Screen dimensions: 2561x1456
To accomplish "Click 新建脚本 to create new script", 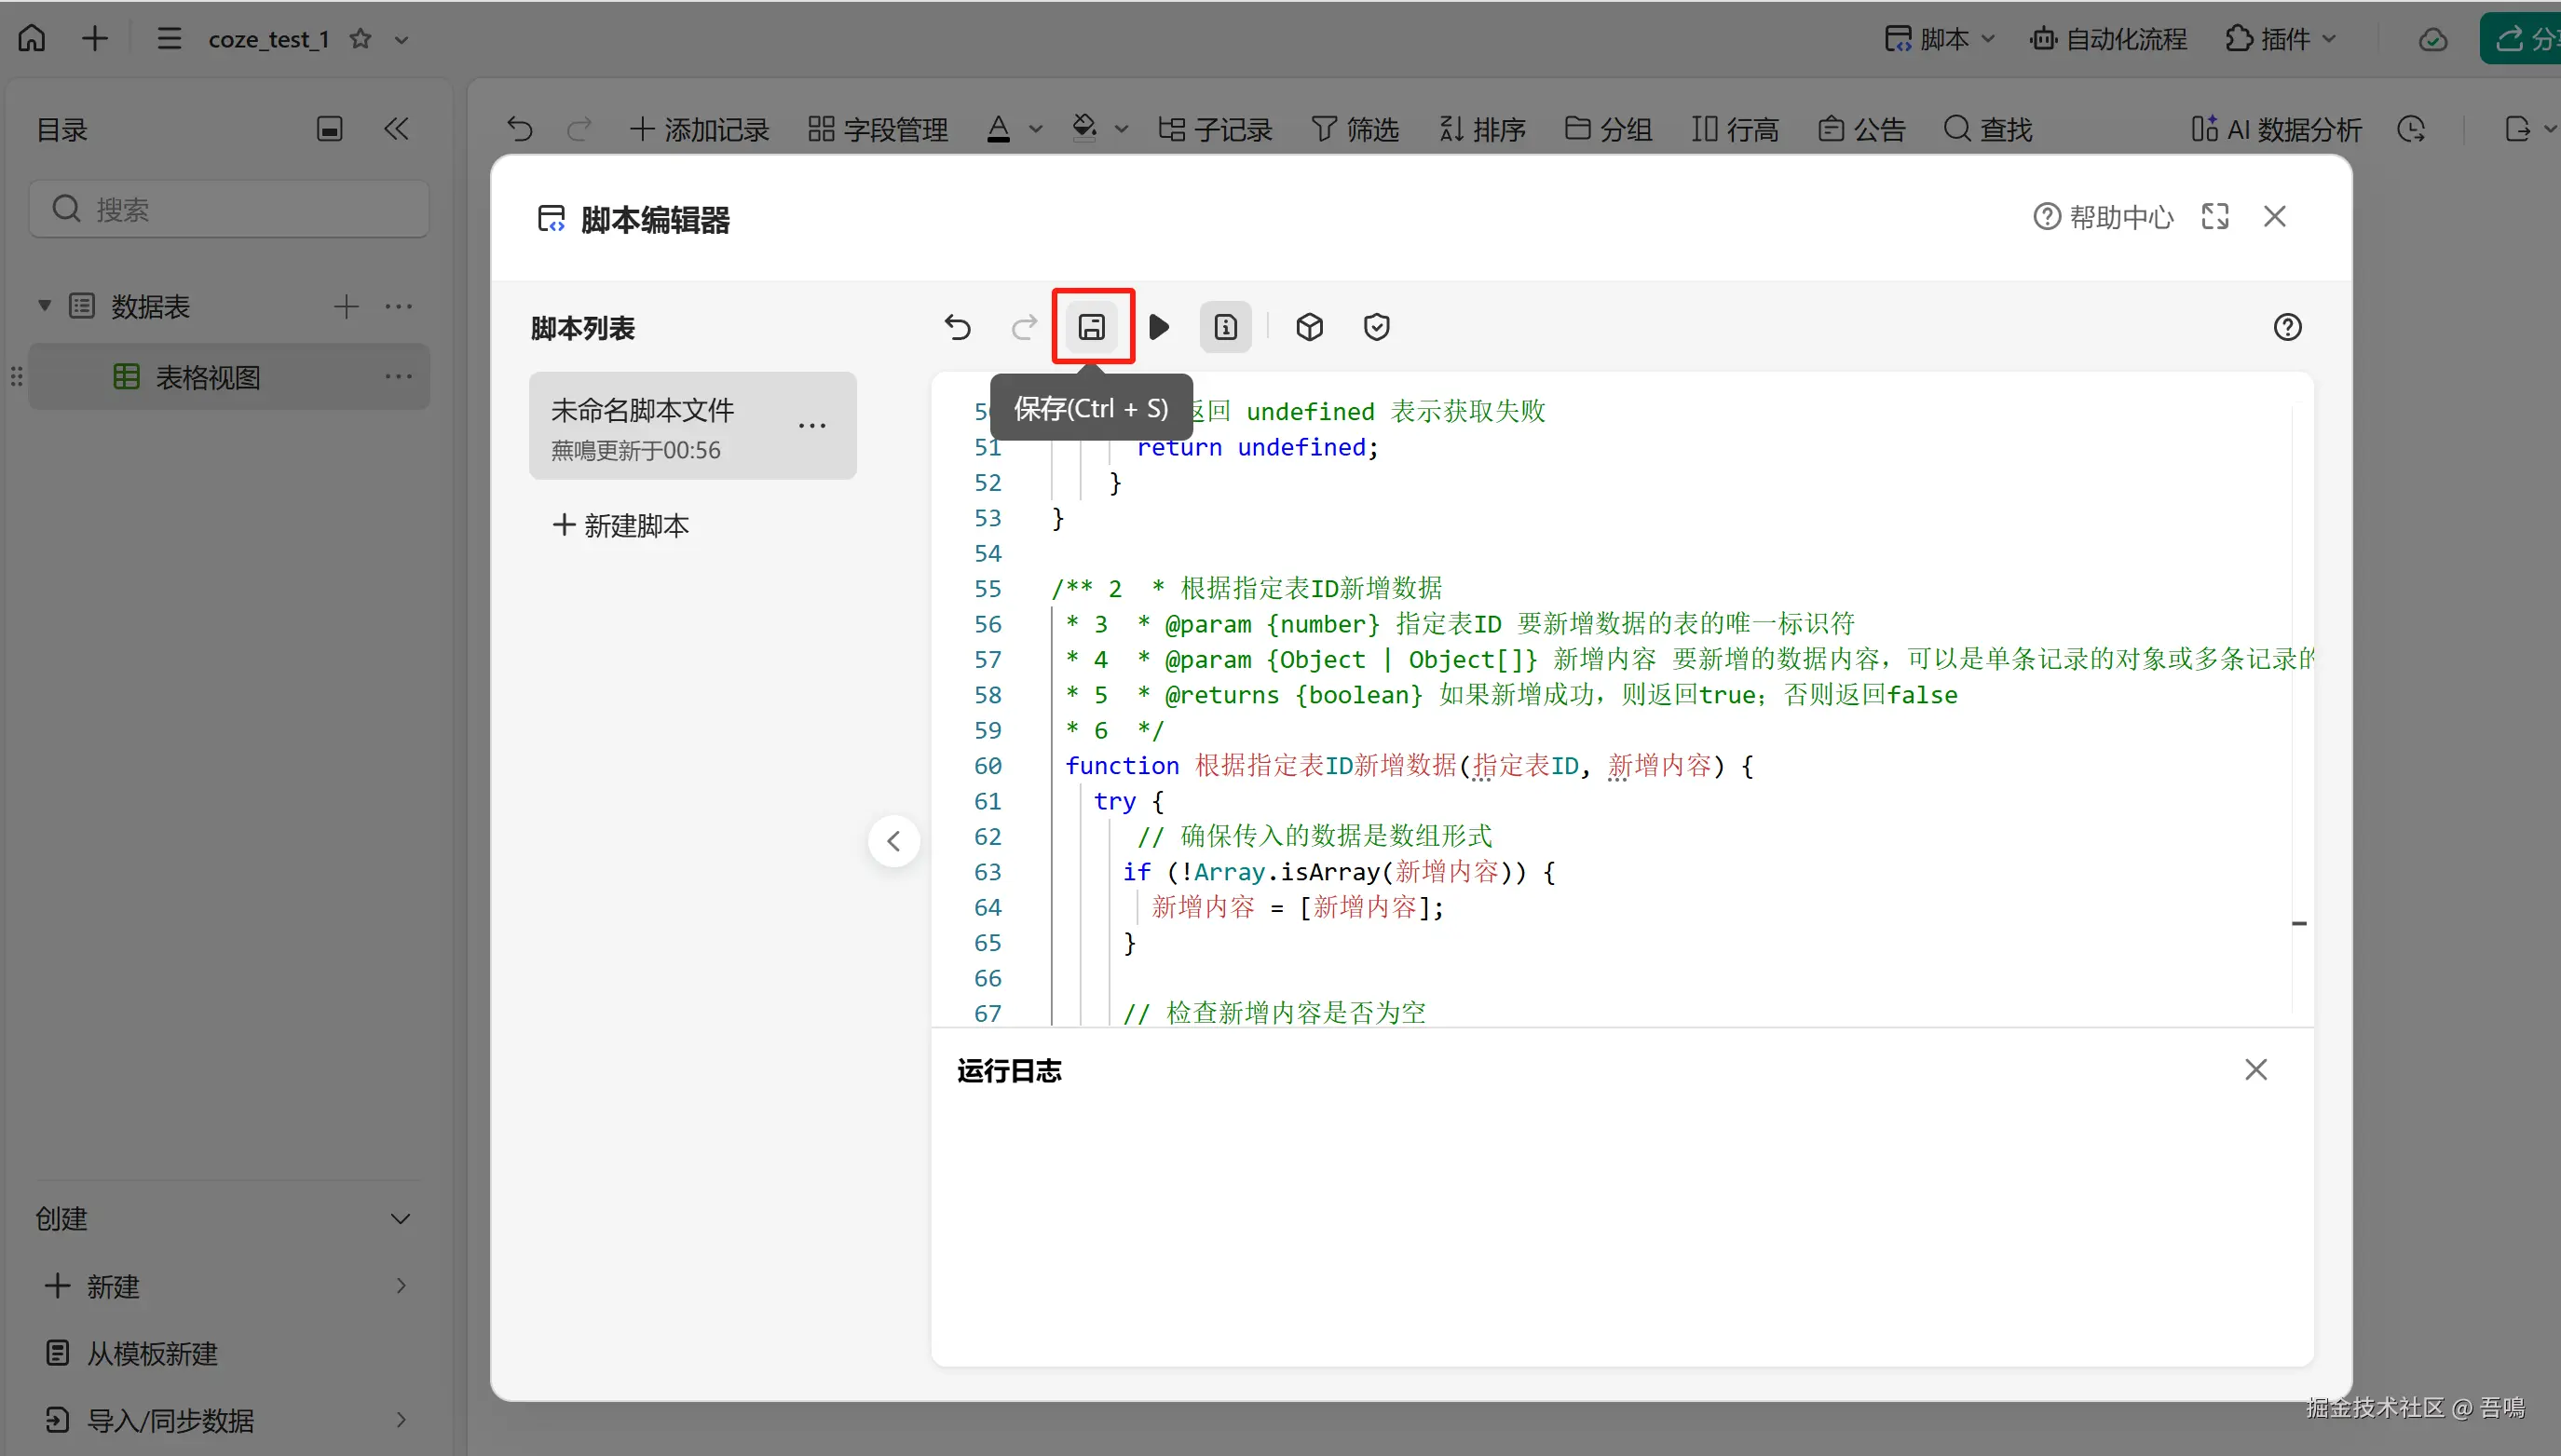I will click(x=621, y=525).
